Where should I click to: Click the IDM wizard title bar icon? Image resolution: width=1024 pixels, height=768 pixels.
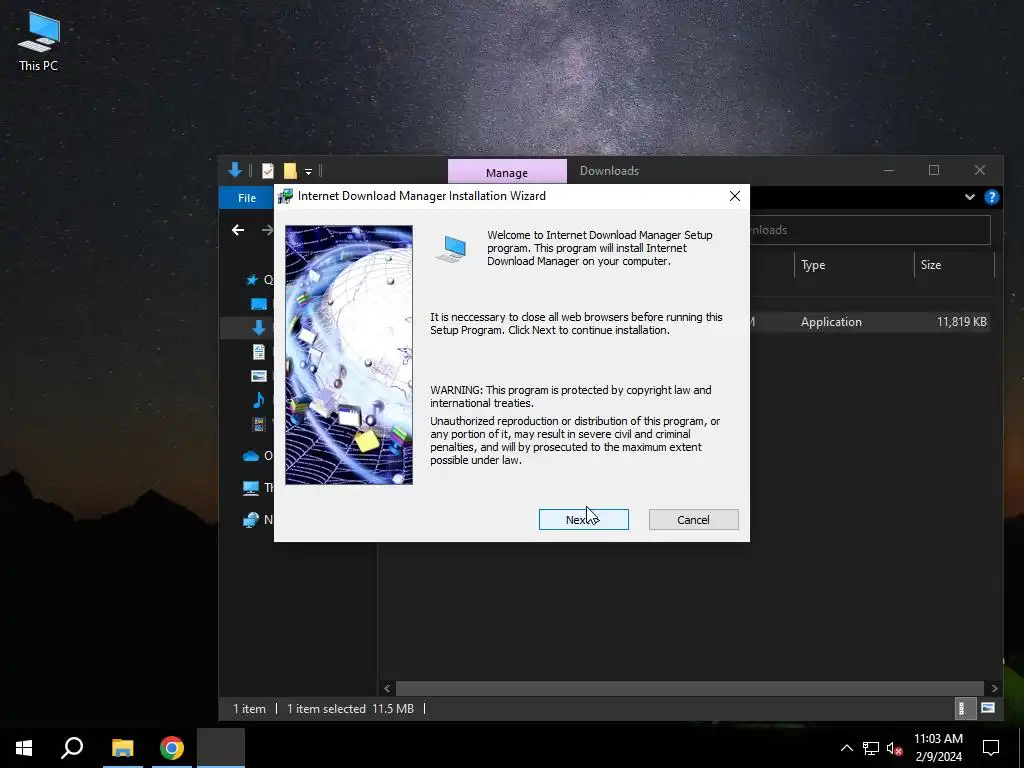285,196
